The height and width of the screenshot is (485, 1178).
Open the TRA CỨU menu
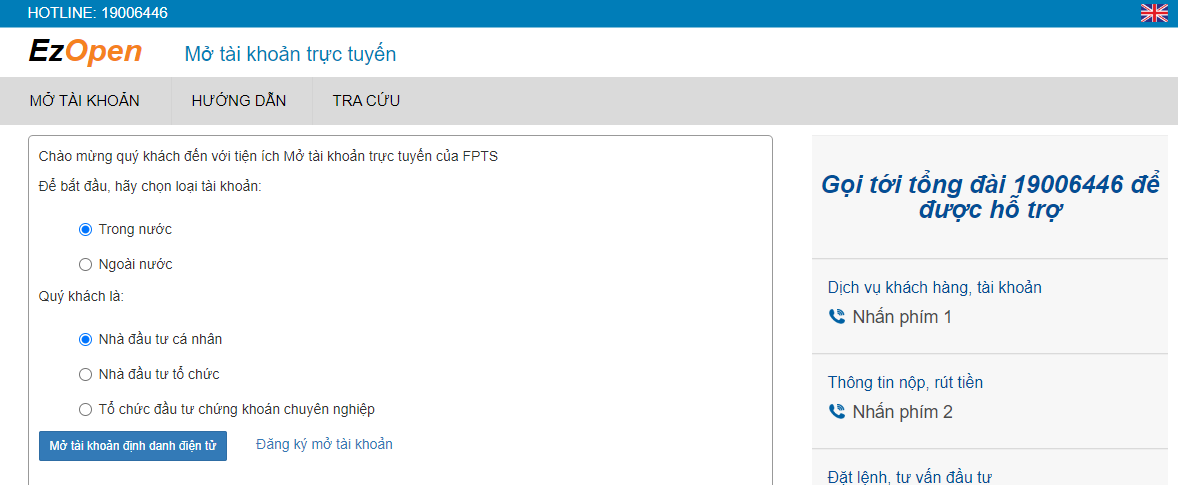coord(366,101)
